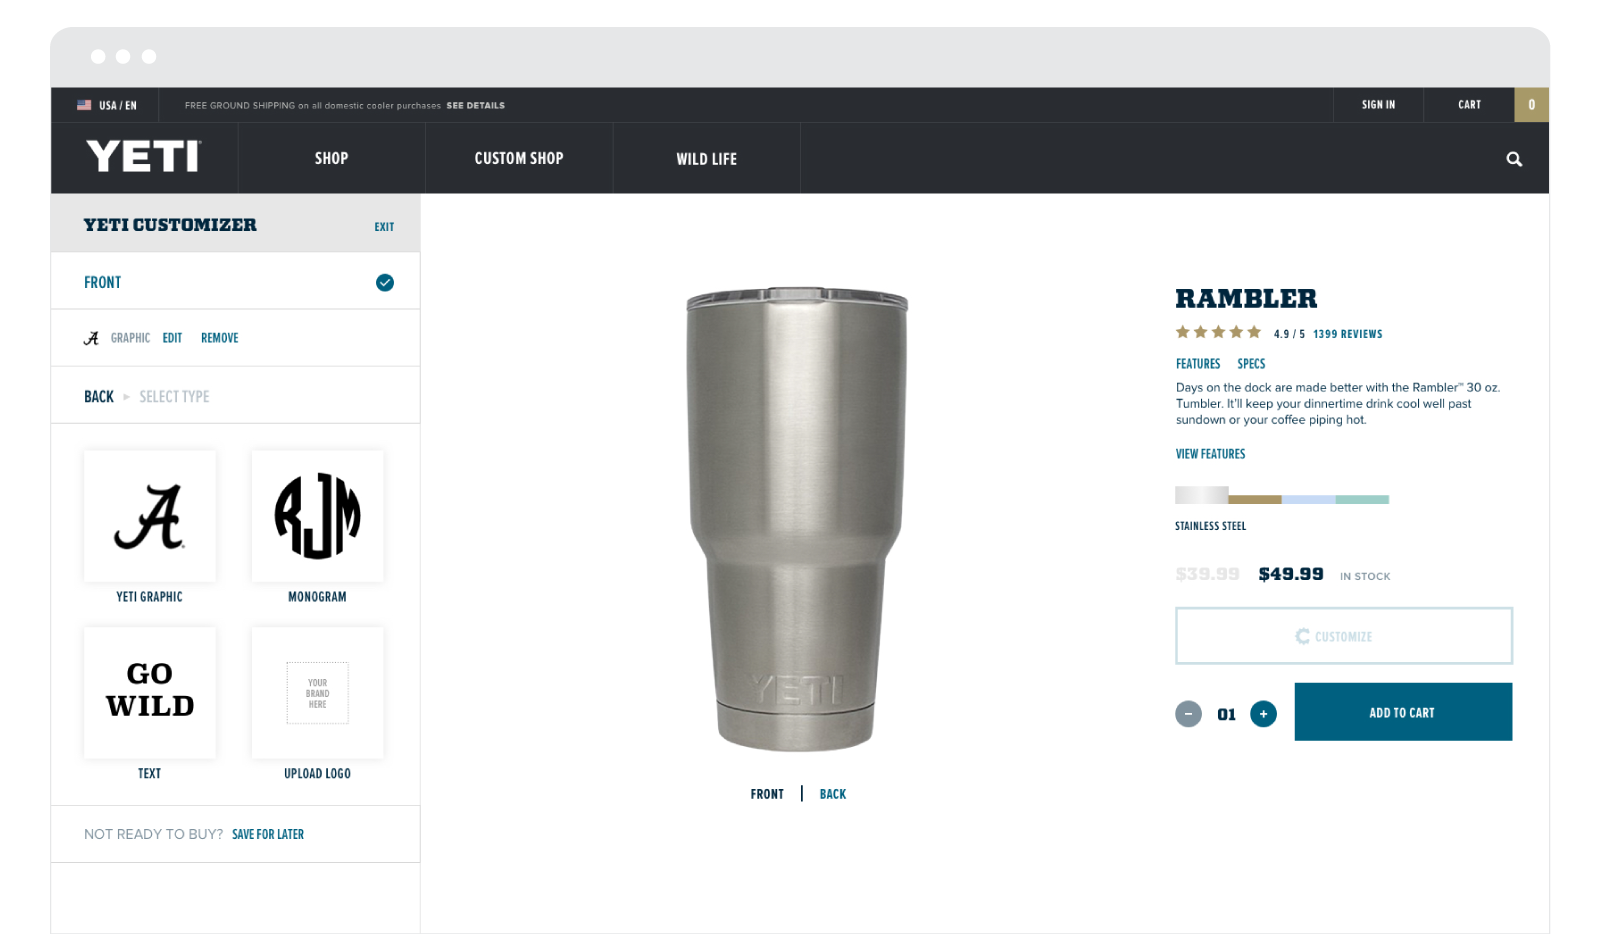Click the 'Select Type' breadcrumb text

(174, 397)
